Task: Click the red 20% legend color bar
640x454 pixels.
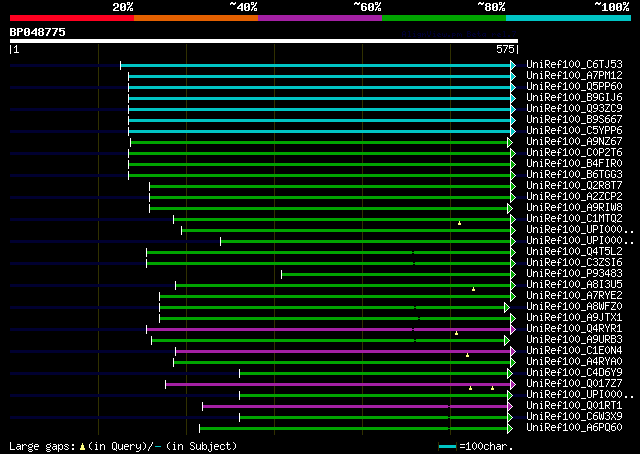Action: (x=72, y=18)
